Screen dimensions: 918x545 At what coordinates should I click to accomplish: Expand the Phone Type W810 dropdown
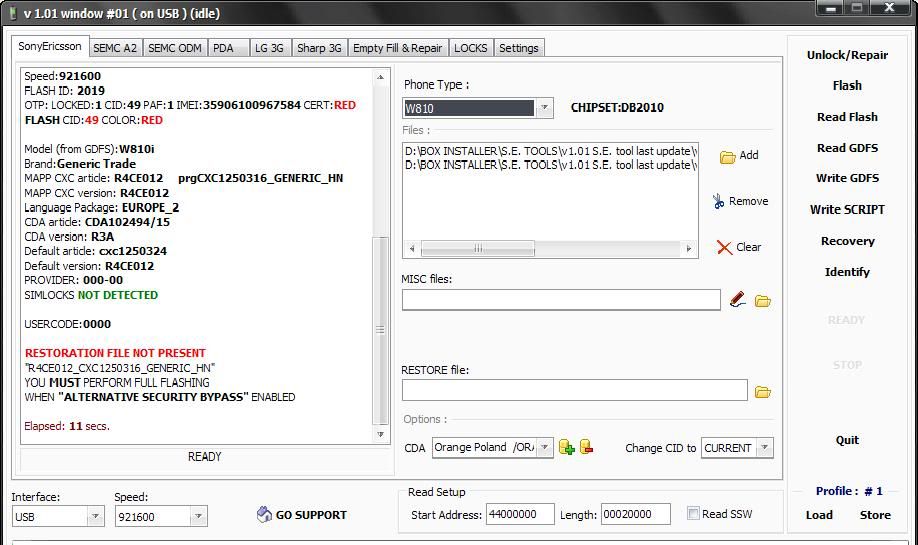(544, 108)
